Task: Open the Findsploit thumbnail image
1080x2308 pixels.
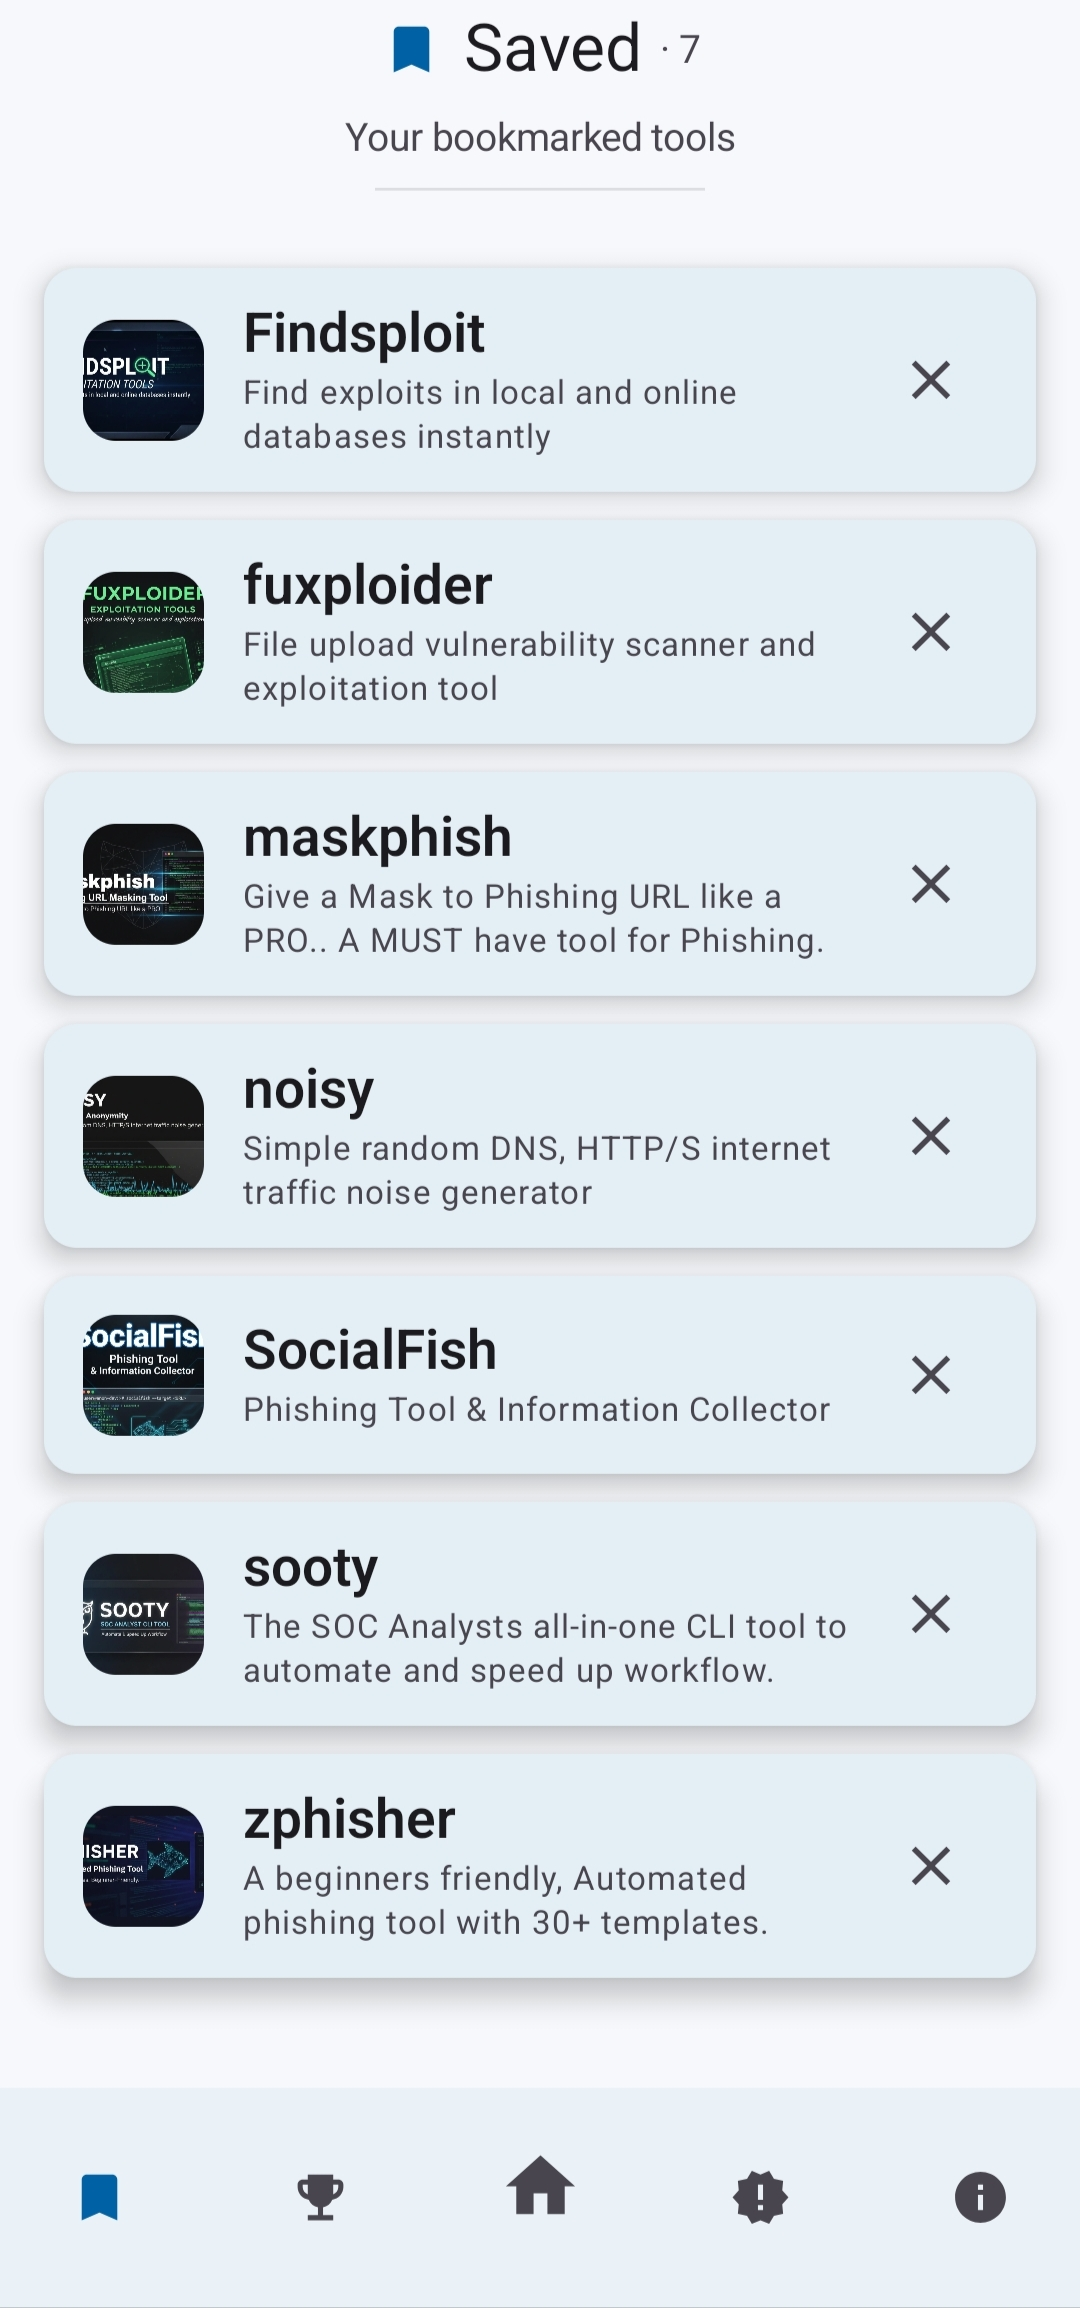Action: [143, 380]
